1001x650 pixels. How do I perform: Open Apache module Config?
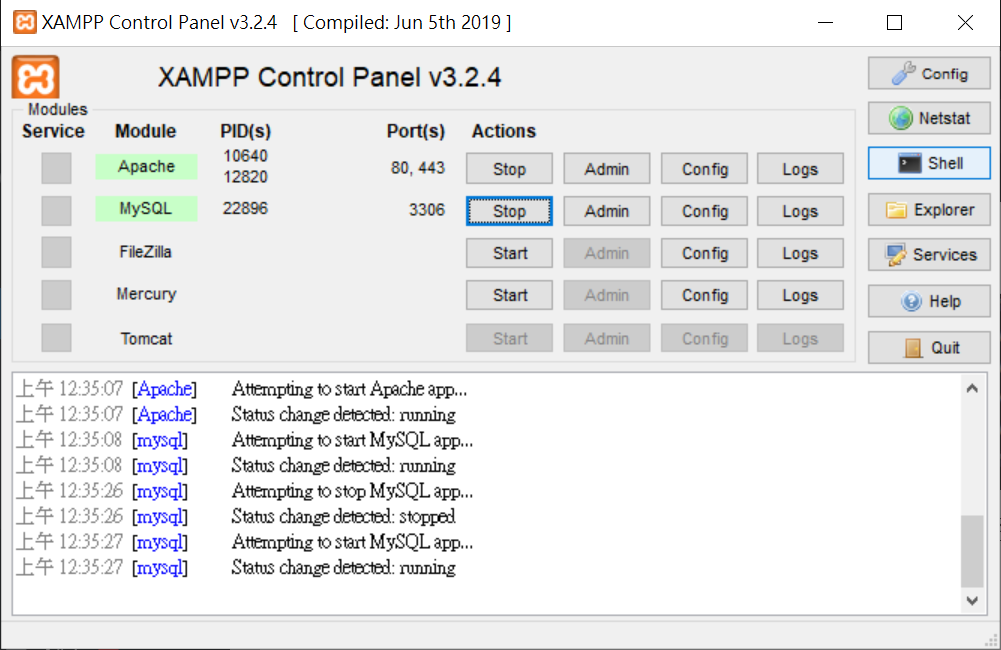[x=704, y=169]
